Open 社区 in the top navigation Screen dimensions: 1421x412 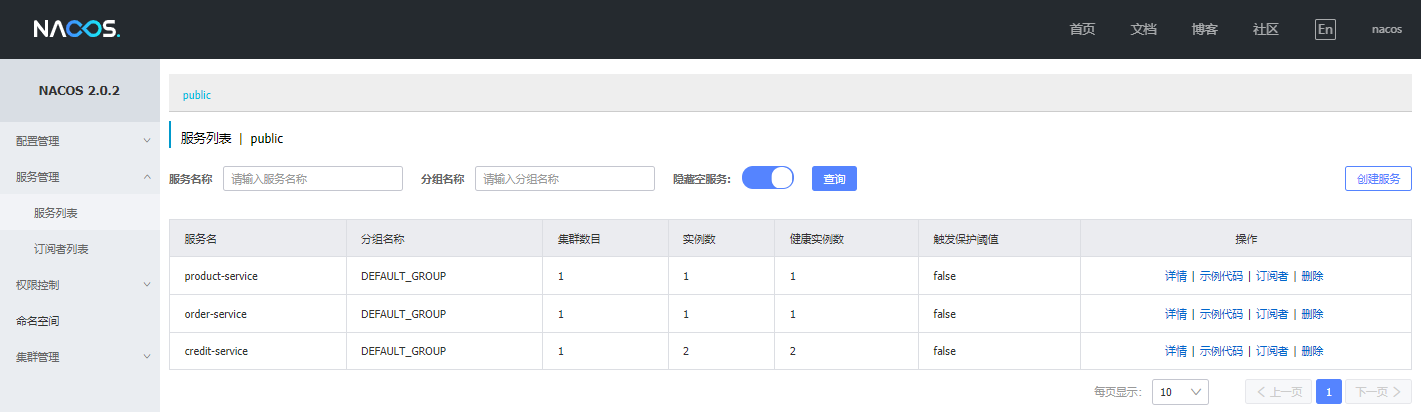click(x=1265, y=29)
